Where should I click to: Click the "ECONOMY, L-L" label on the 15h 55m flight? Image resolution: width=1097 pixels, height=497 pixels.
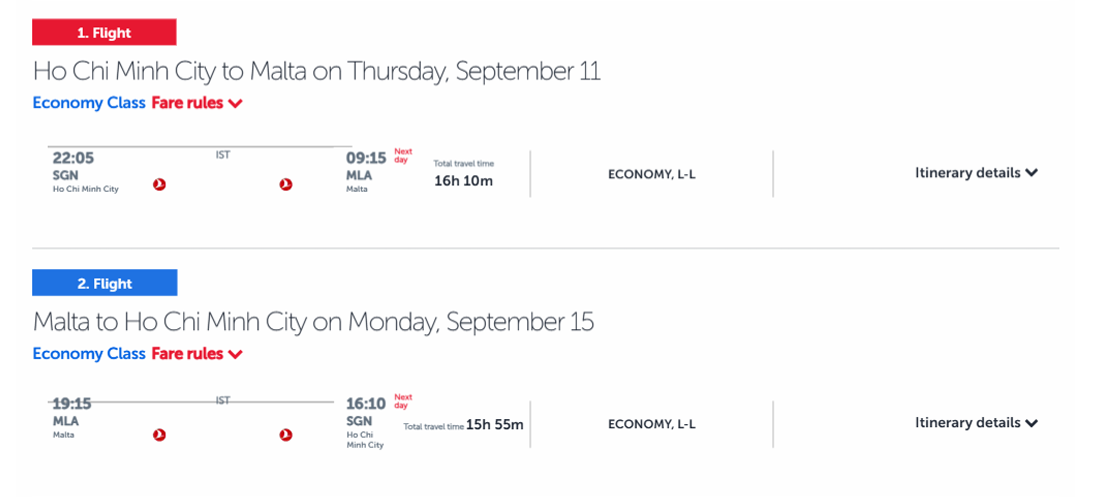tap(651, 424)
